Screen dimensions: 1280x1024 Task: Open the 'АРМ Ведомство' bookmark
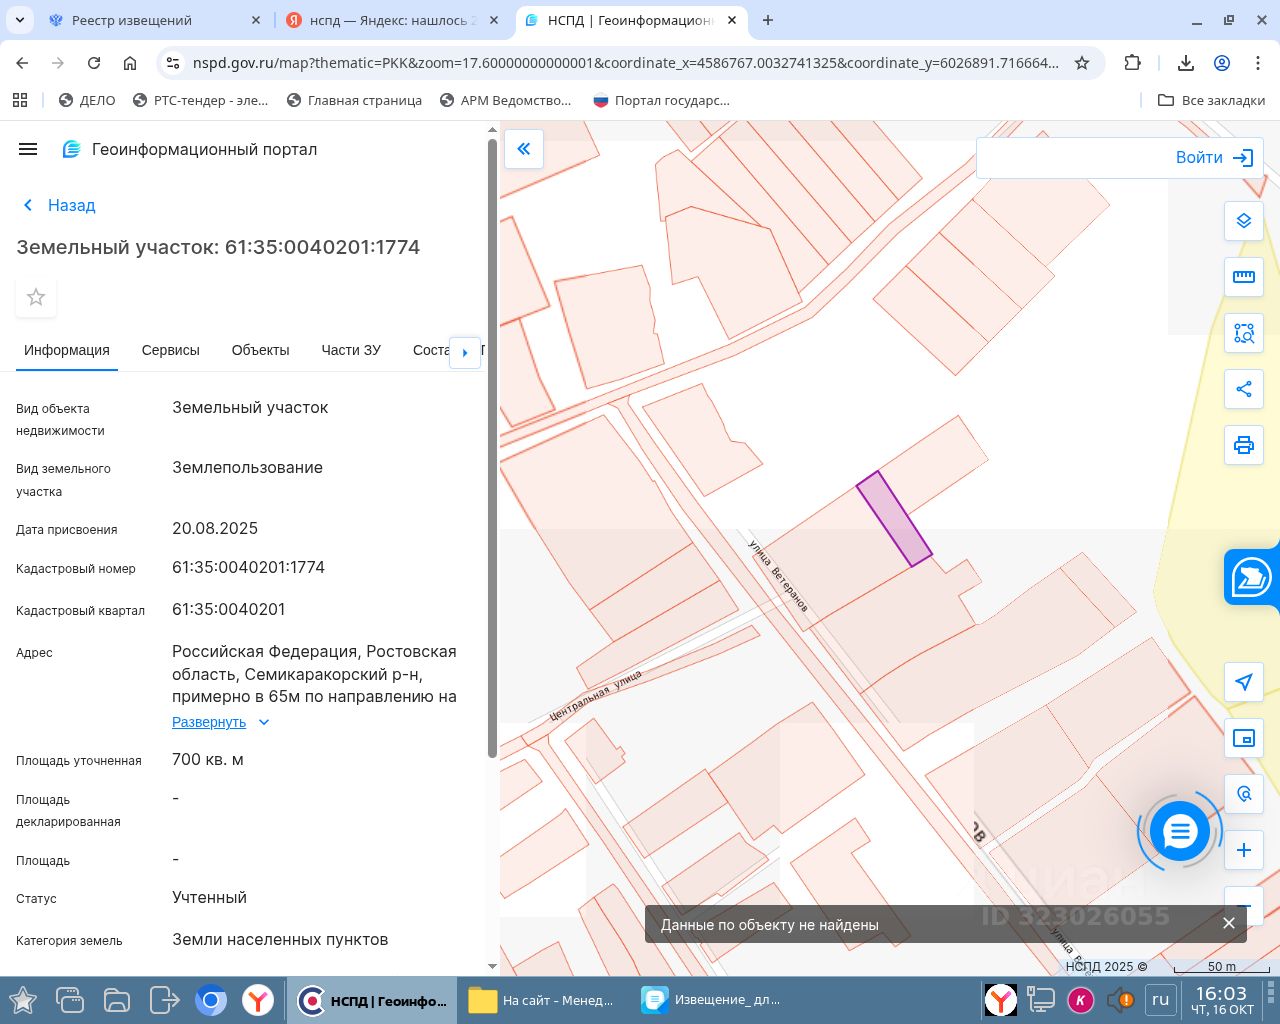(x=505, y=100)
